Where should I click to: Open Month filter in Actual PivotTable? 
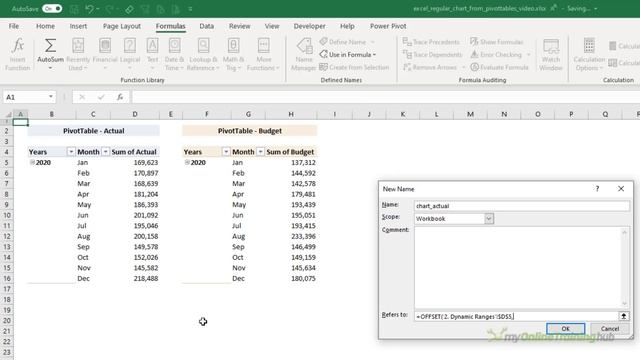[x=105, y=152]
